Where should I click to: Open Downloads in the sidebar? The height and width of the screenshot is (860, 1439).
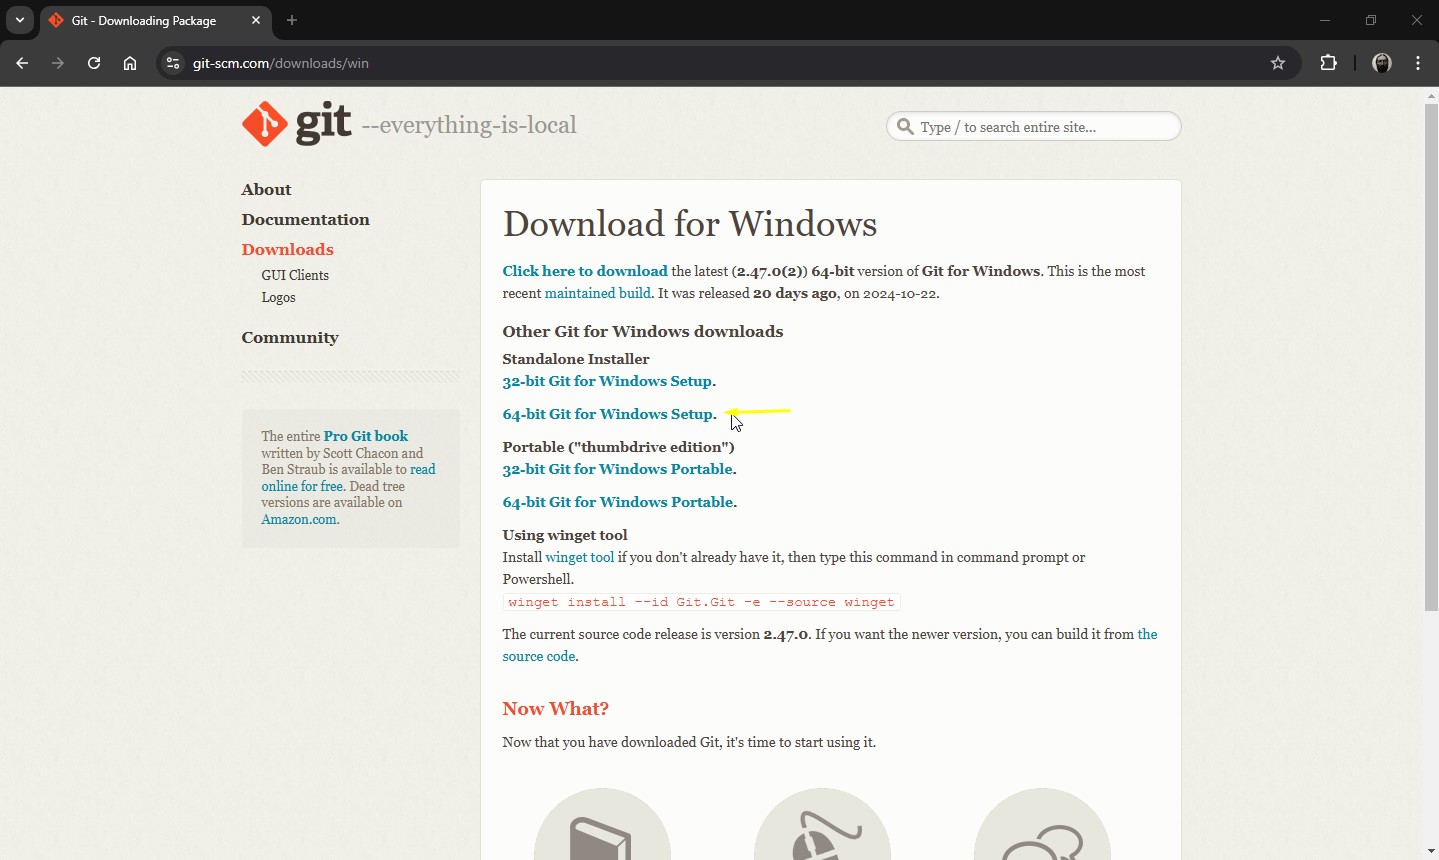point(287,250)
